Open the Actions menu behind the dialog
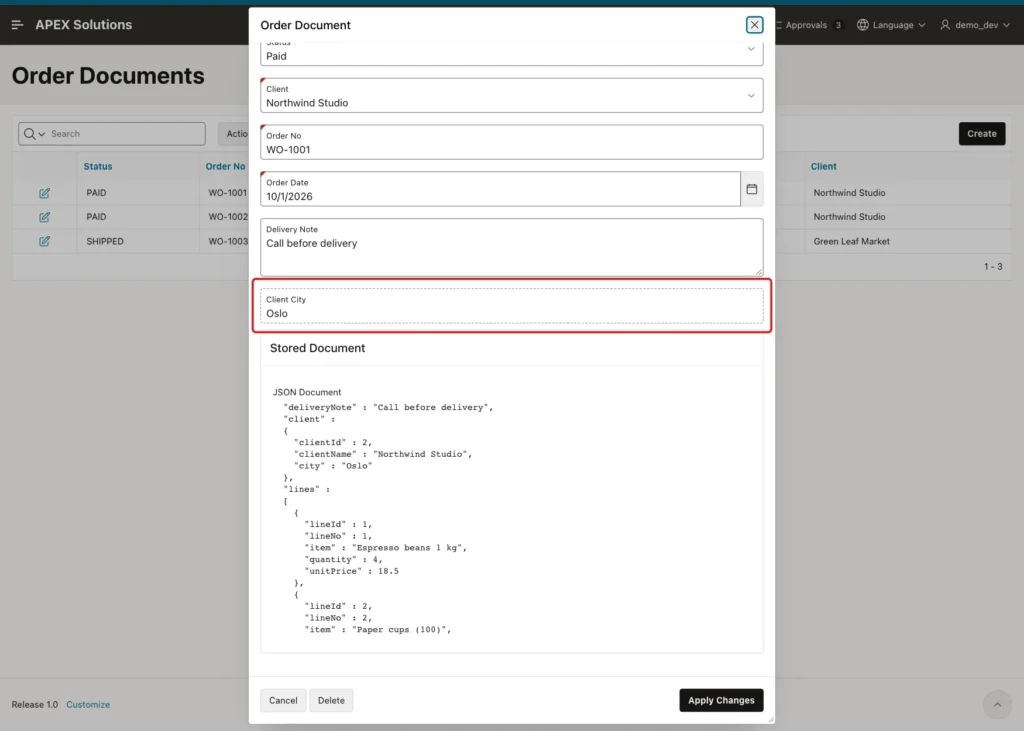This screenshot has width=1024, height=731. 234,133
